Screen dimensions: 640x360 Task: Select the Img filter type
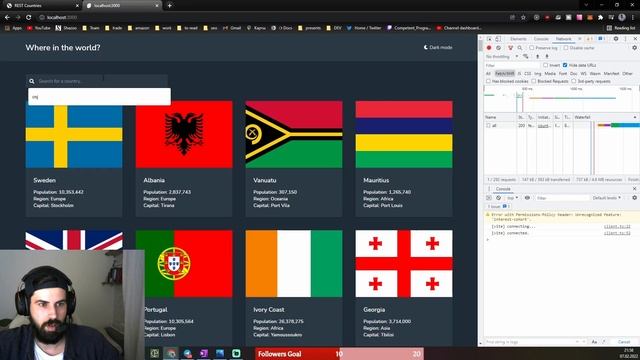[x=538, y=73]
